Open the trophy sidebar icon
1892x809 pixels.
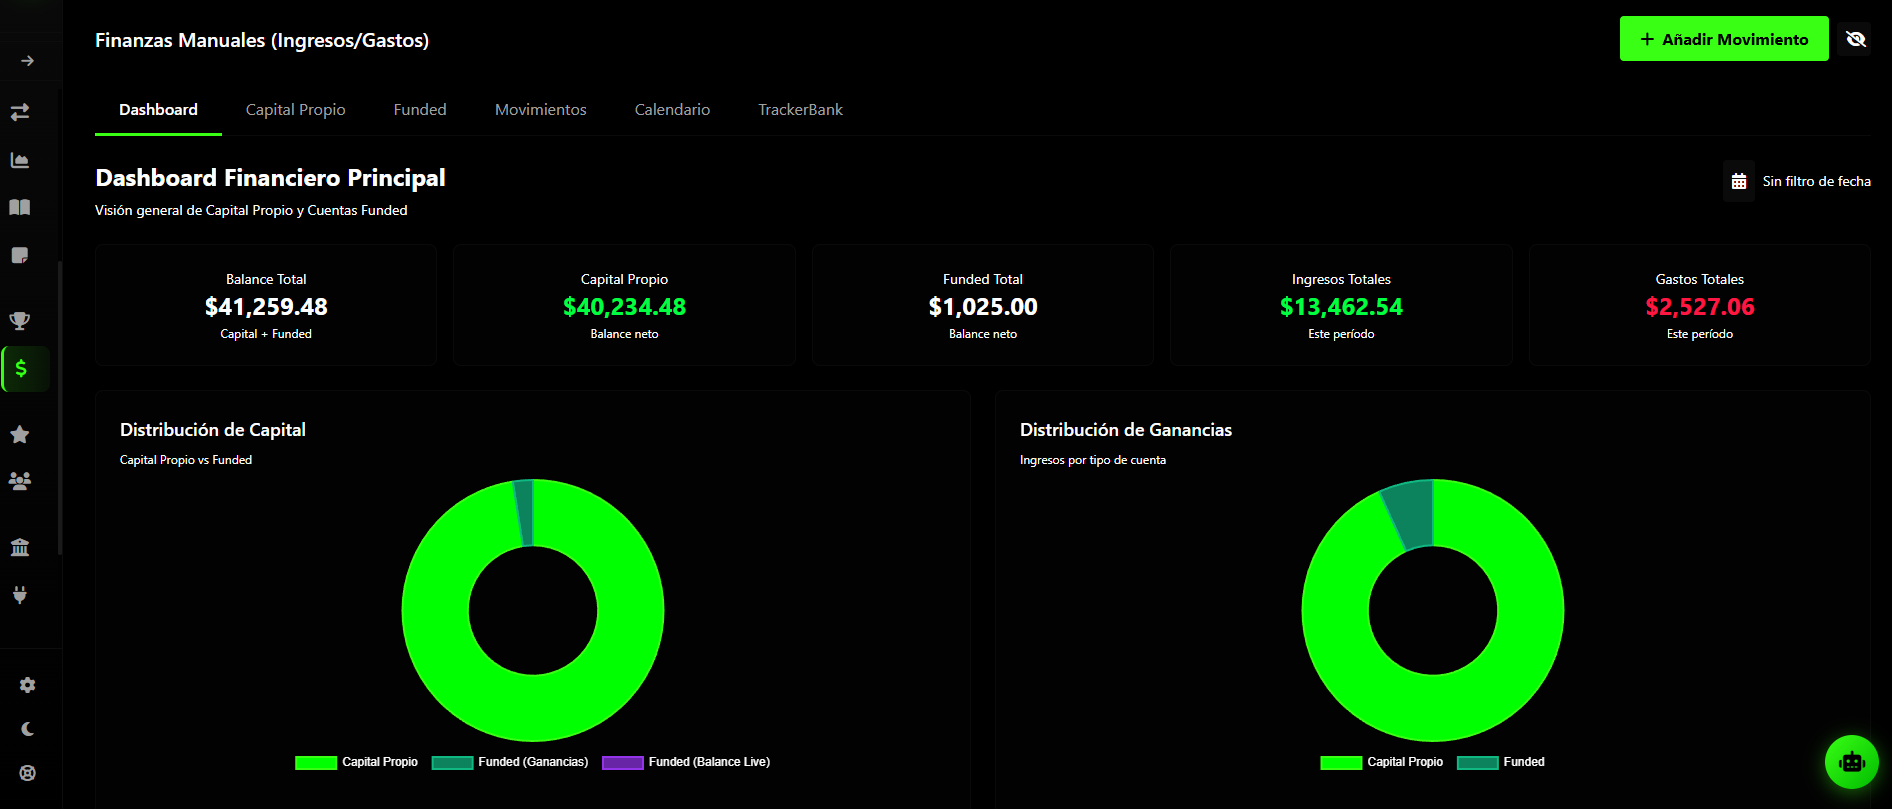click(x=20, y=321)
